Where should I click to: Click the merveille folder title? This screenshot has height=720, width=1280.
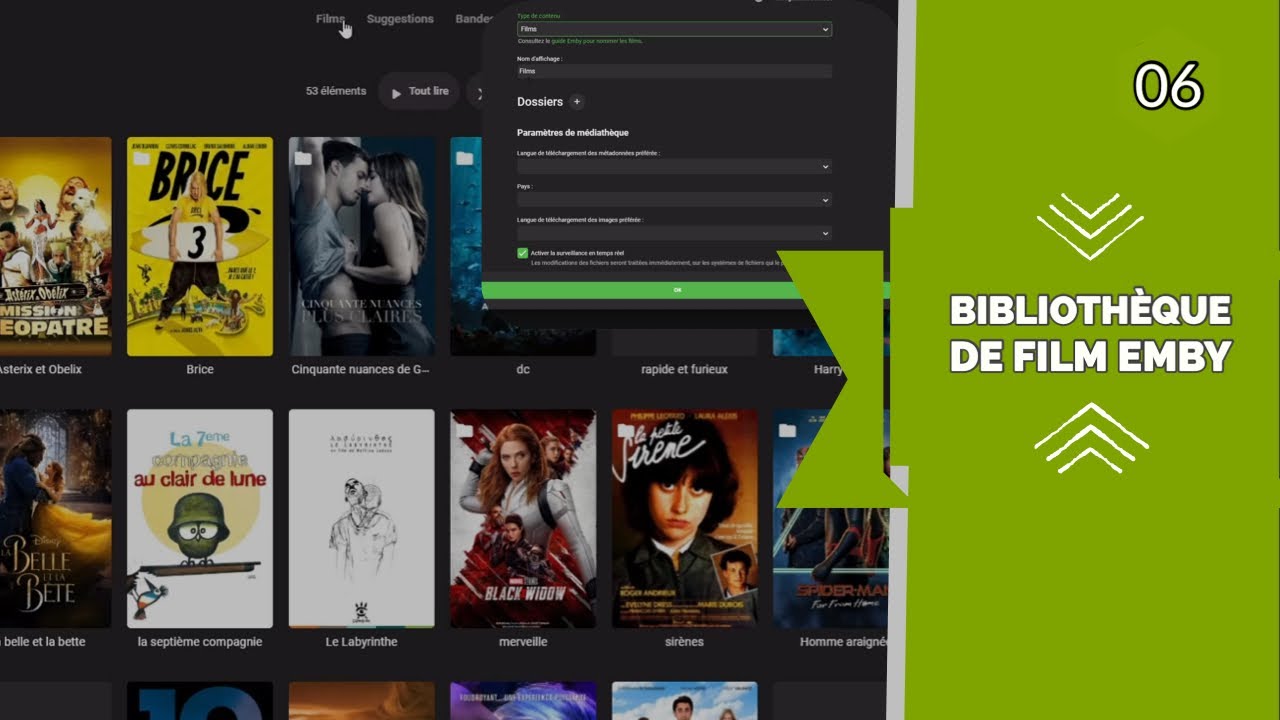(523, 642)
